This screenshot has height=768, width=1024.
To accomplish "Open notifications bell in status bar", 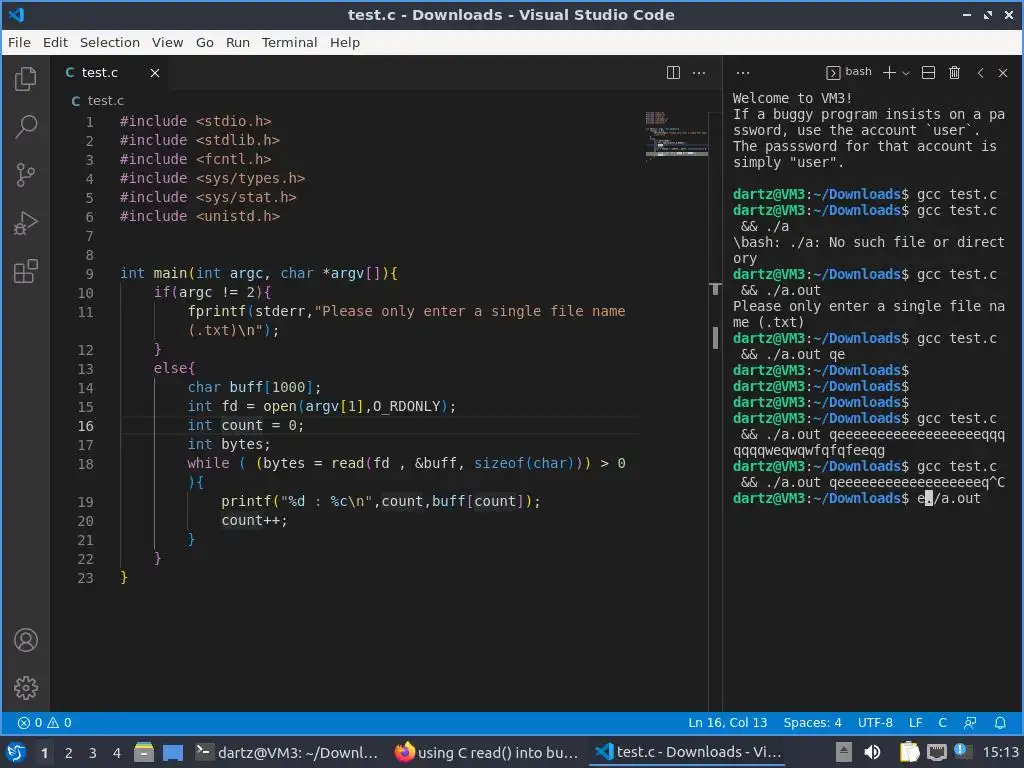I will click(x=1000, y=722).
